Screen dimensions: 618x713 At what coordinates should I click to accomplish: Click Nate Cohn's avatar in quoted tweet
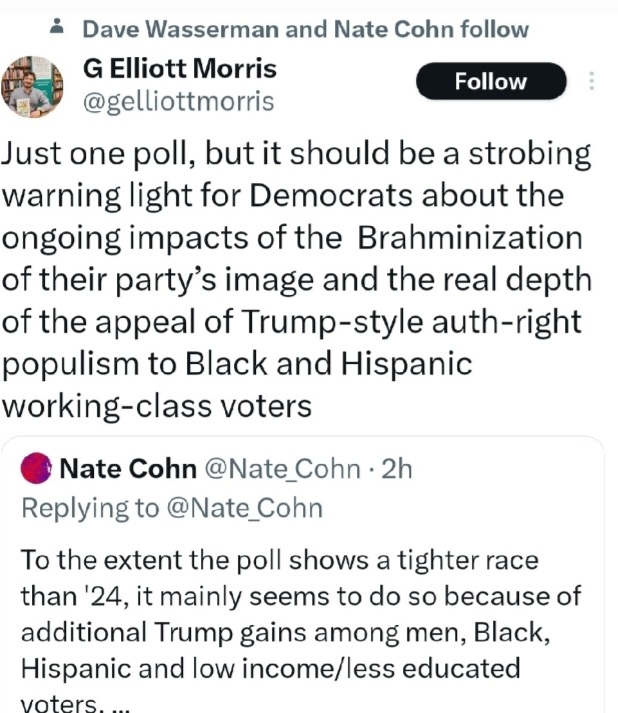pos(36,469)
